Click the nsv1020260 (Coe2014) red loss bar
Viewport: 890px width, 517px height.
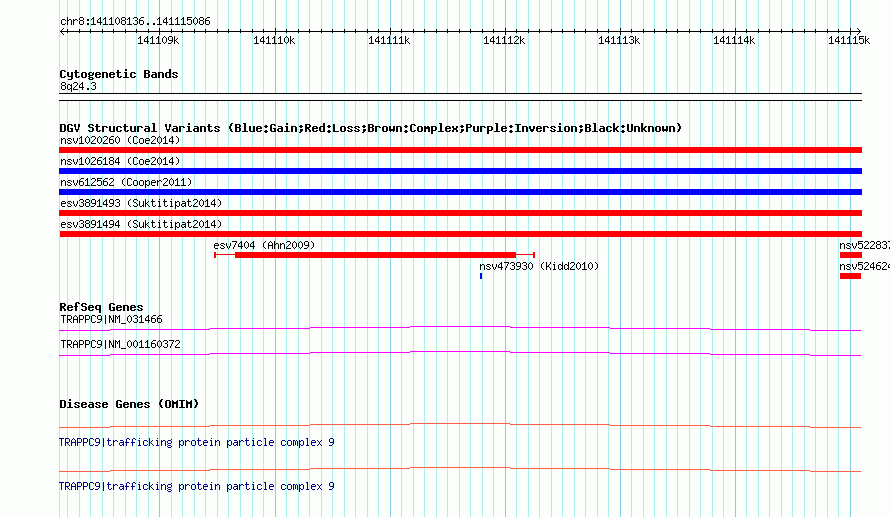pyautogui.click(x=460, y=150)
